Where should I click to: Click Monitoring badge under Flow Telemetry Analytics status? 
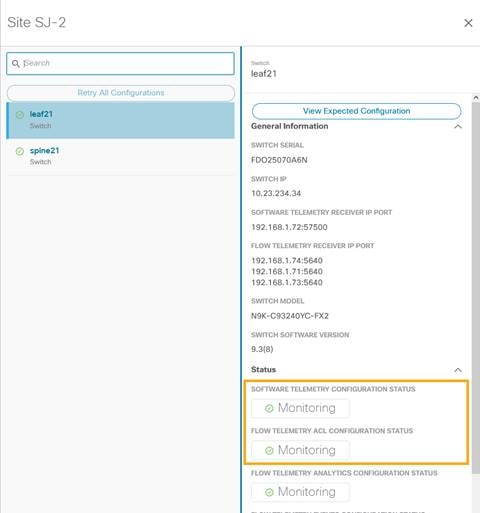[300, 492]
